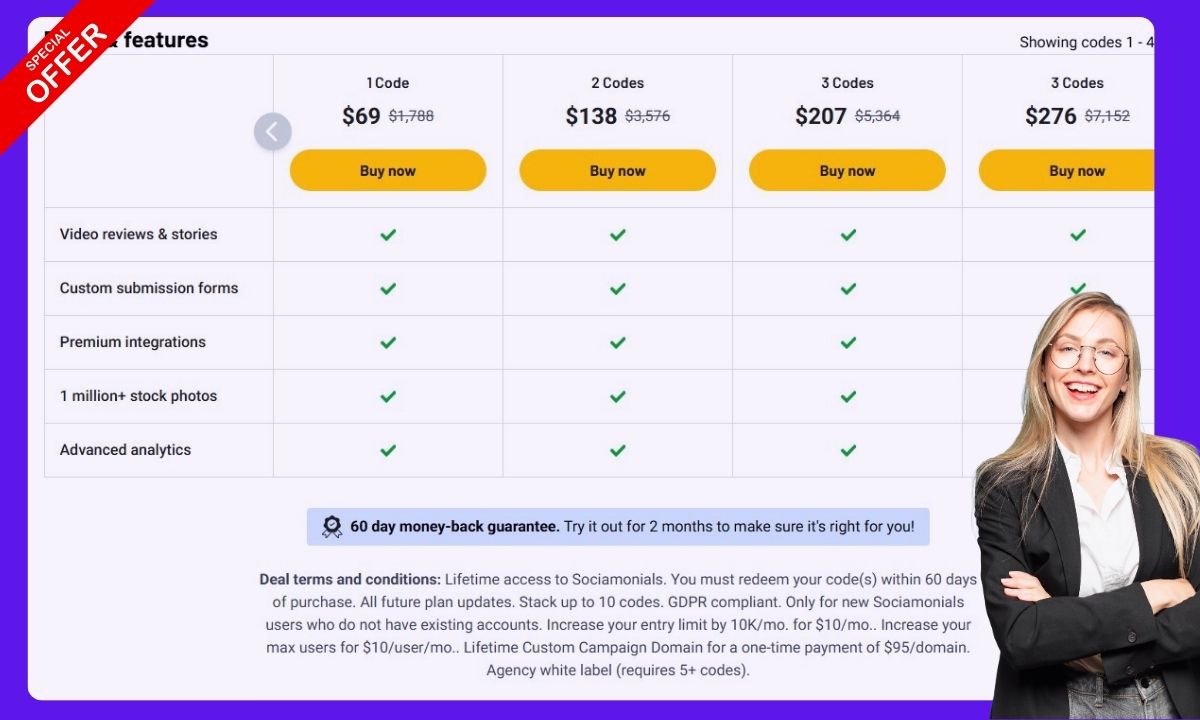
Task: Click the Advanced analytics row label
Action: (x=125, y=450)
